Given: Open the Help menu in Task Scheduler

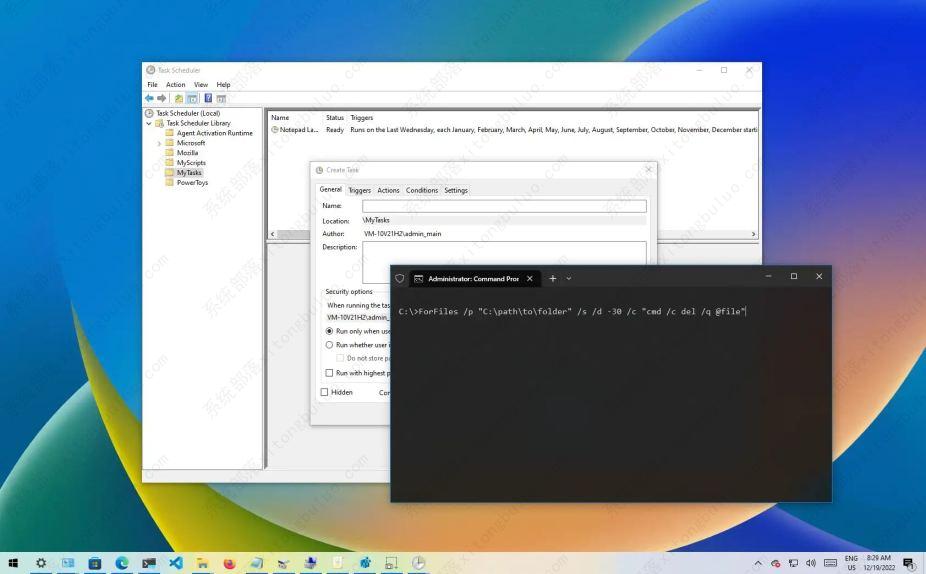Looking at the screenshot, I should pos(223,84).
